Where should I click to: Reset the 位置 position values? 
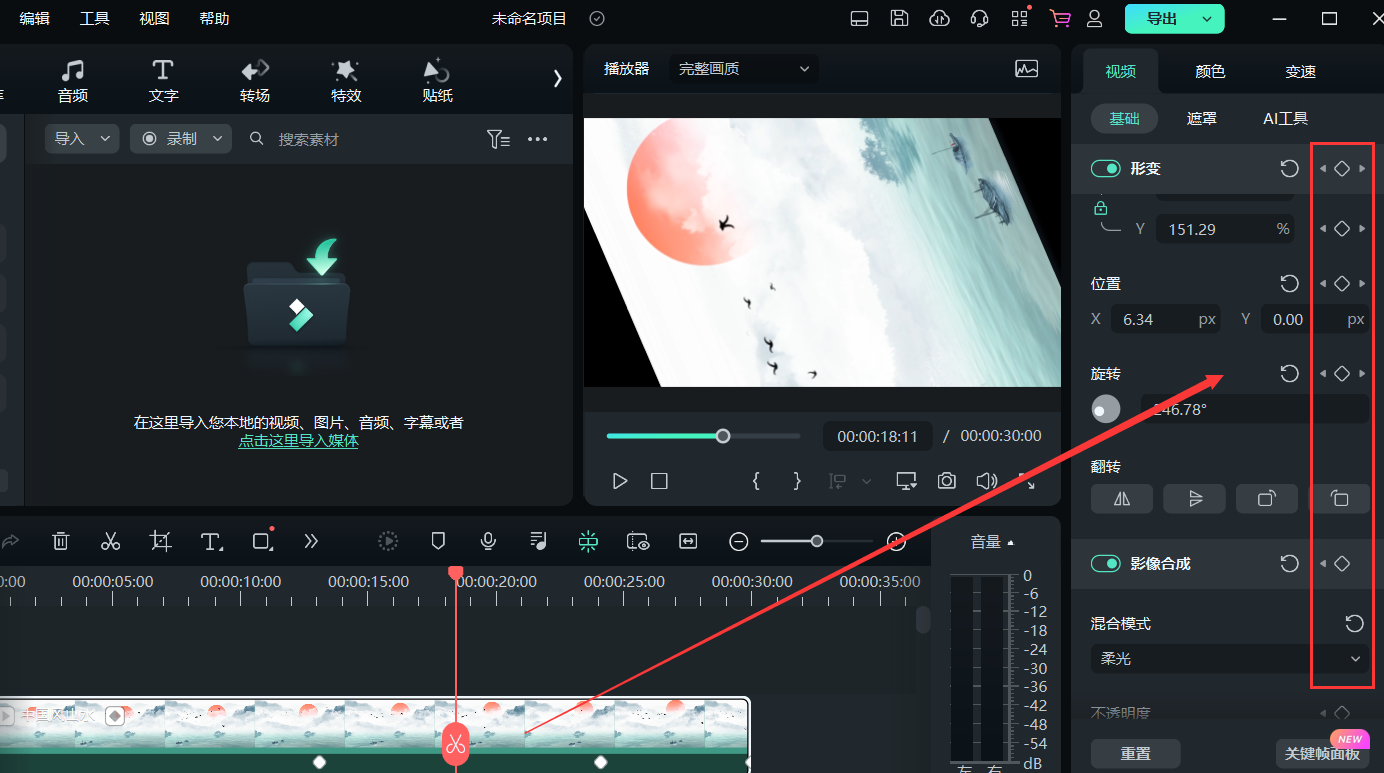[1290, 283]
